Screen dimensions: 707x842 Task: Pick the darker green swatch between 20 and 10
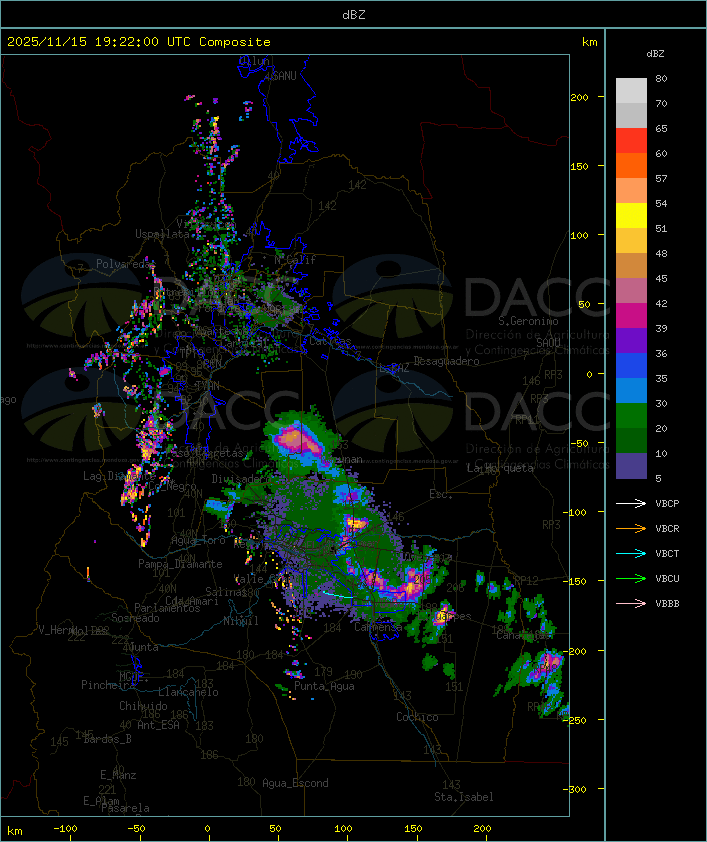(x=631, y=440)
